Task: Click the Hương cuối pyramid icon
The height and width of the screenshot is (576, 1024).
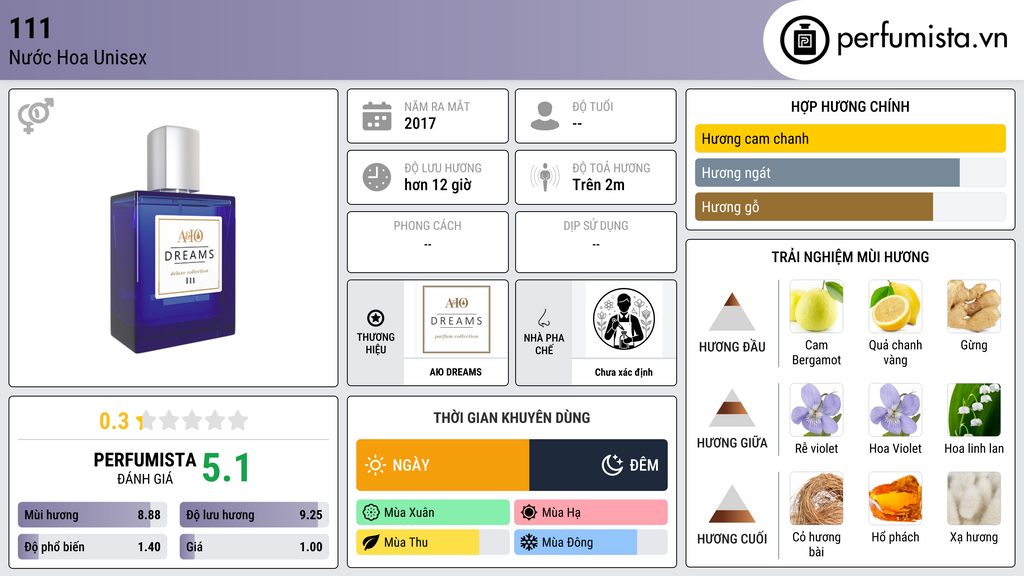Action: (x=732, y=504)
